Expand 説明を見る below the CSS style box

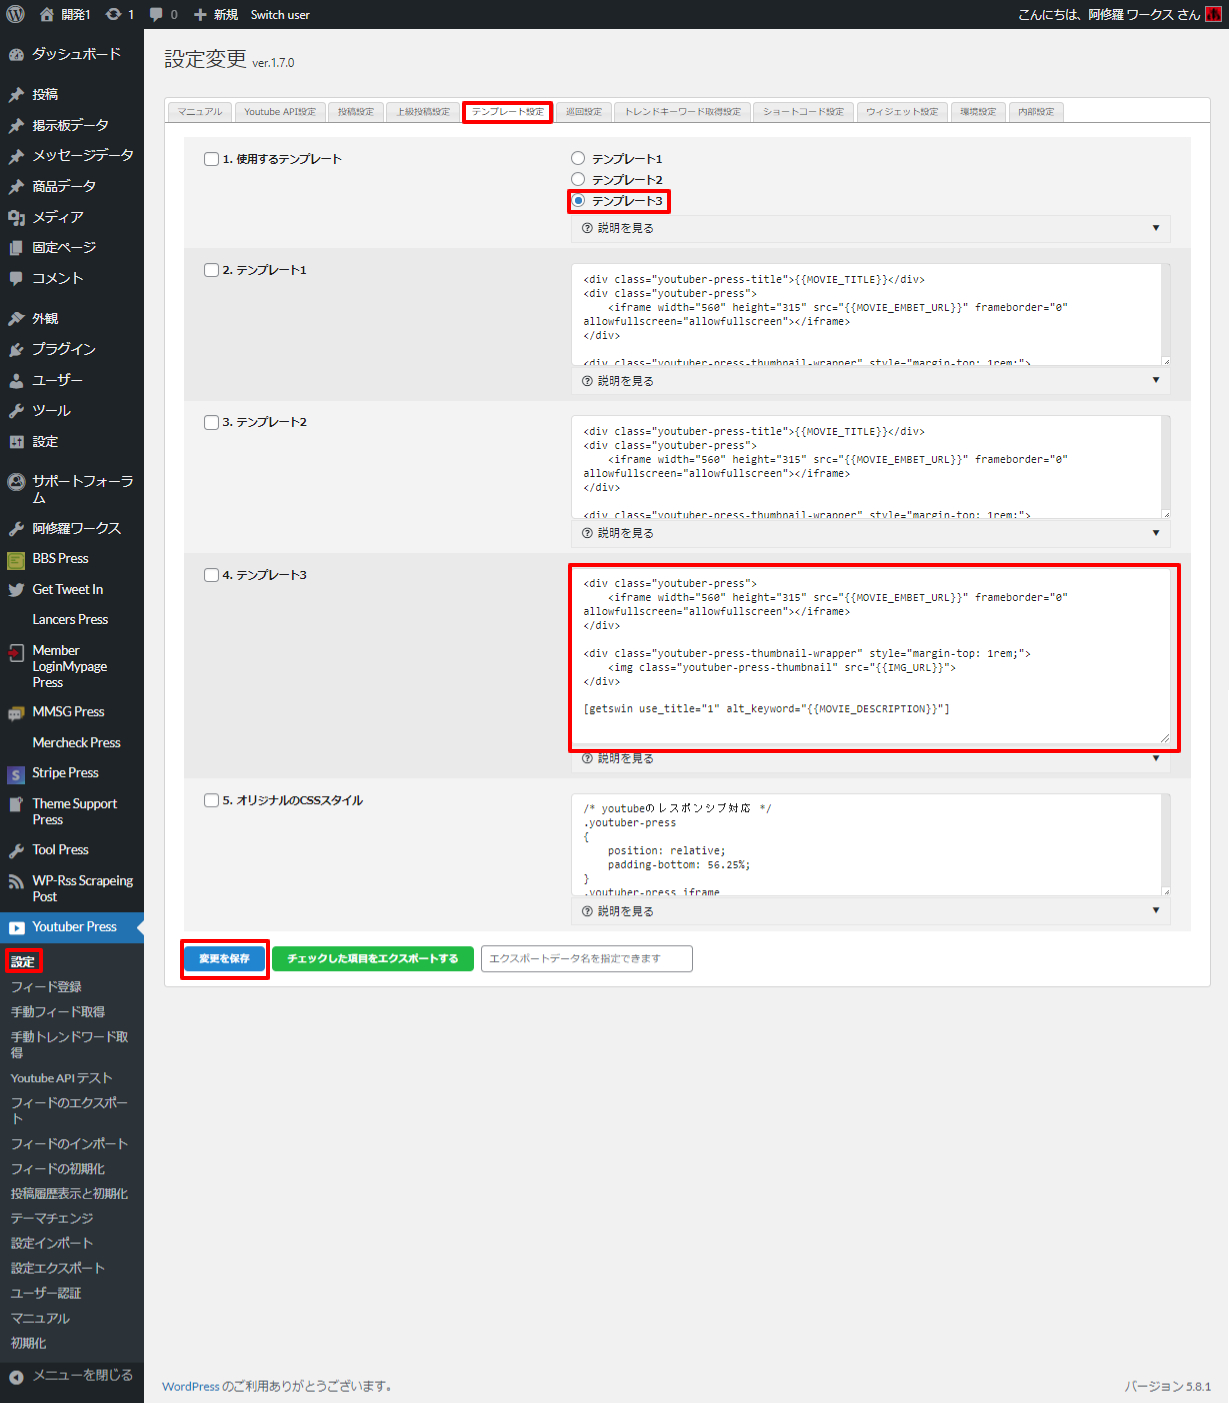870,911
